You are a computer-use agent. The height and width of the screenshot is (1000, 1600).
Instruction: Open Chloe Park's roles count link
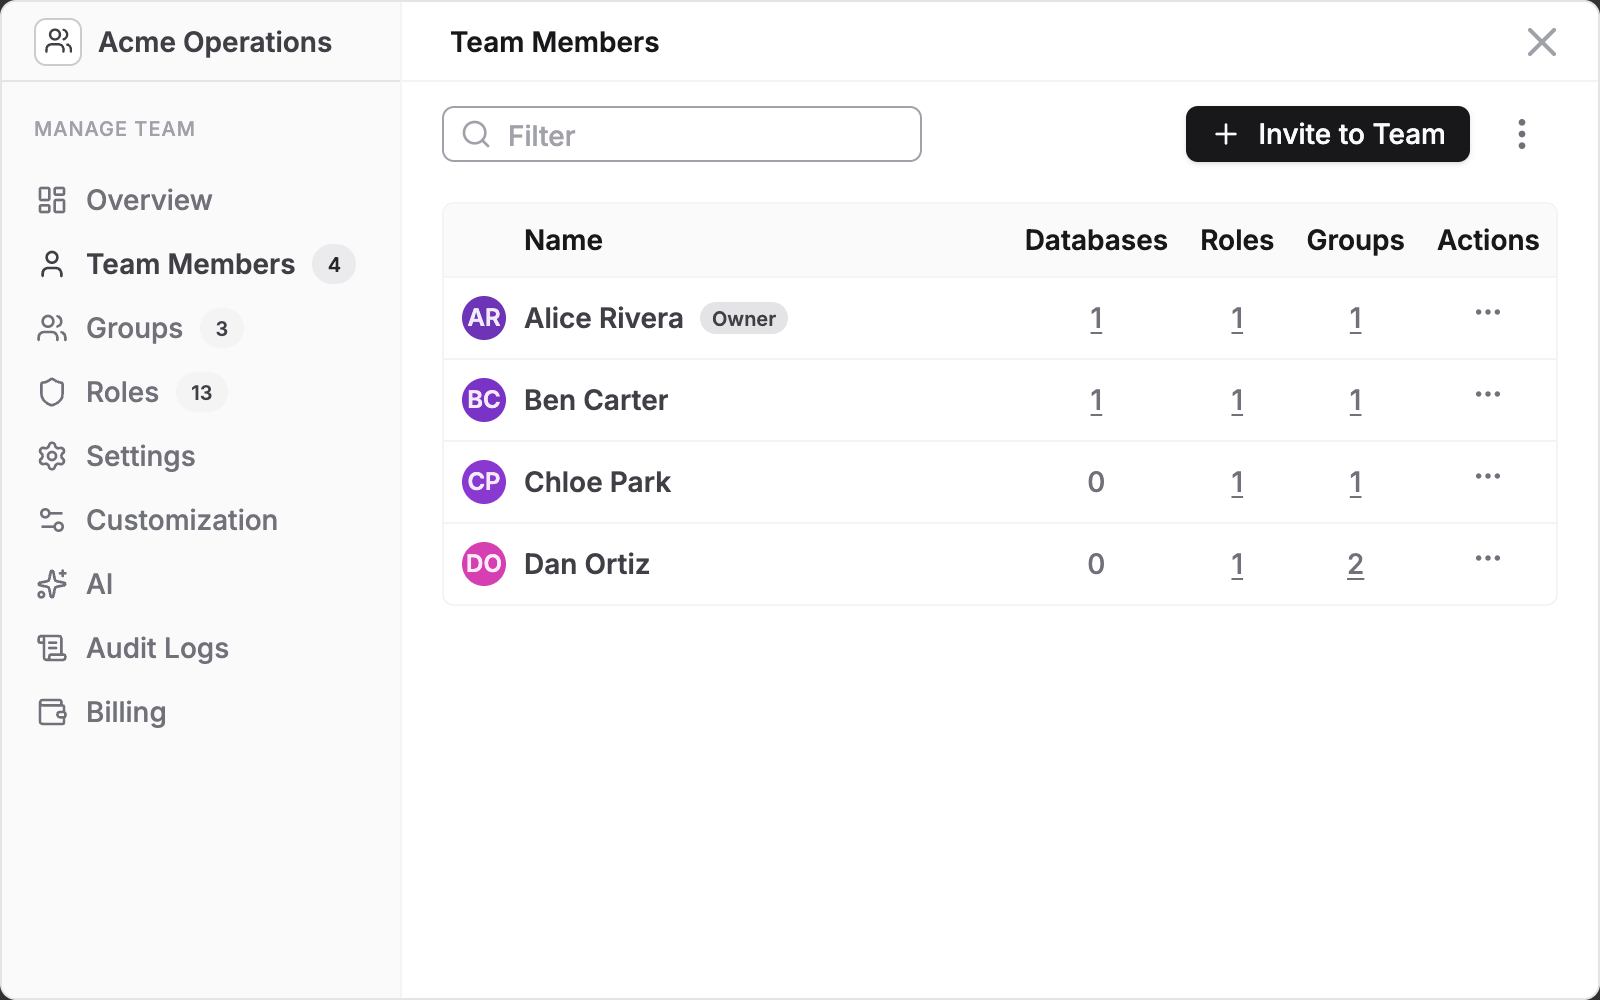[1237, 482]
